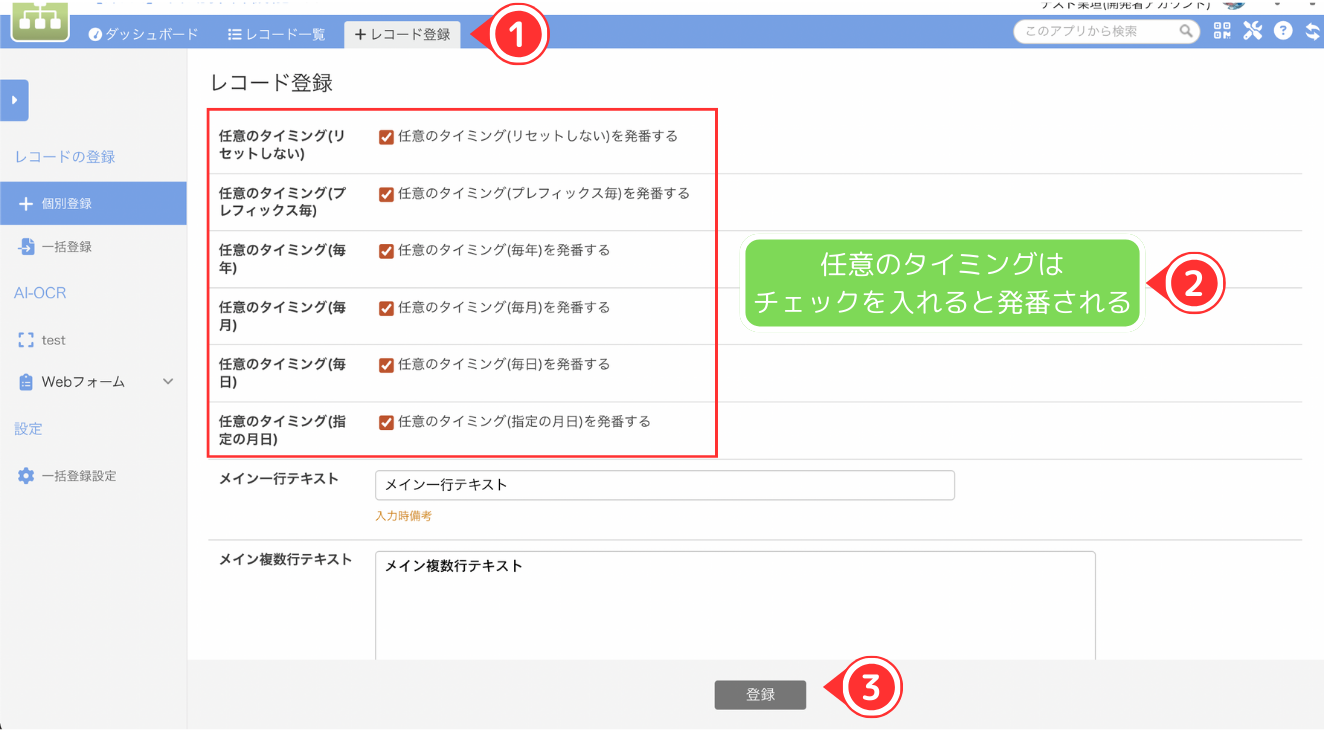This screenshot has width=1325, height=730.
Task: Click the sidebar expand arrow button
Action: pyautogui.click(x=14, y=100)
